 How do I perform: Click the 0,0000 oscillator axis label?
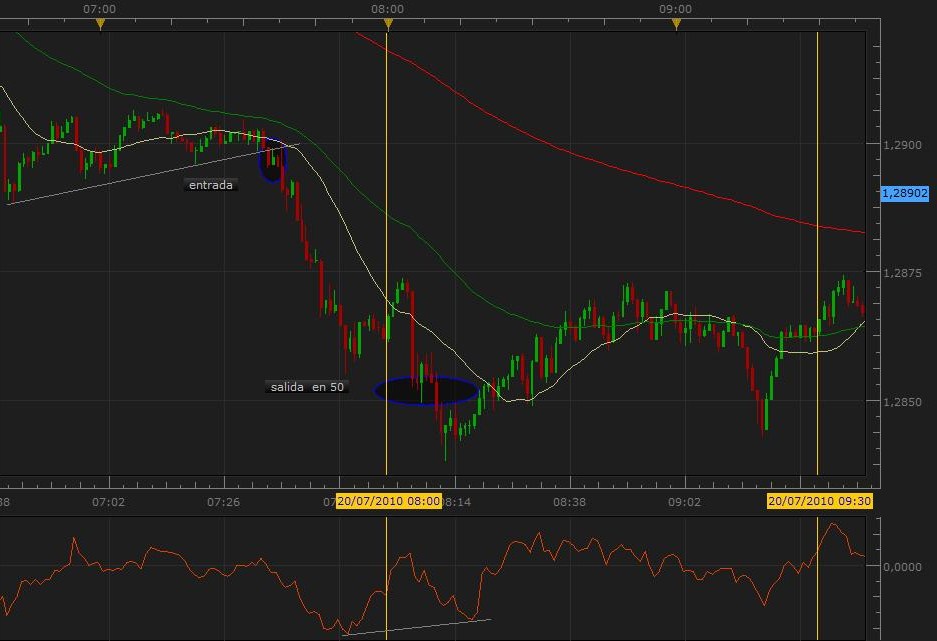902,566
